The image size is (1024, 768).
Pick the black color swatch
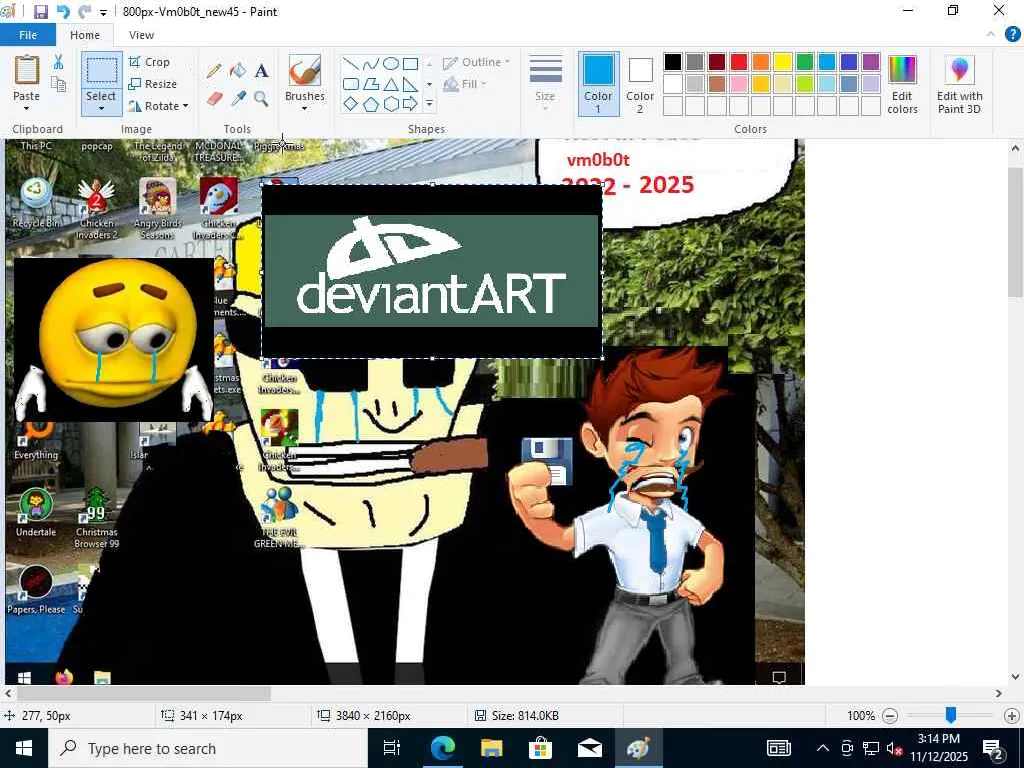coord(673,62)
